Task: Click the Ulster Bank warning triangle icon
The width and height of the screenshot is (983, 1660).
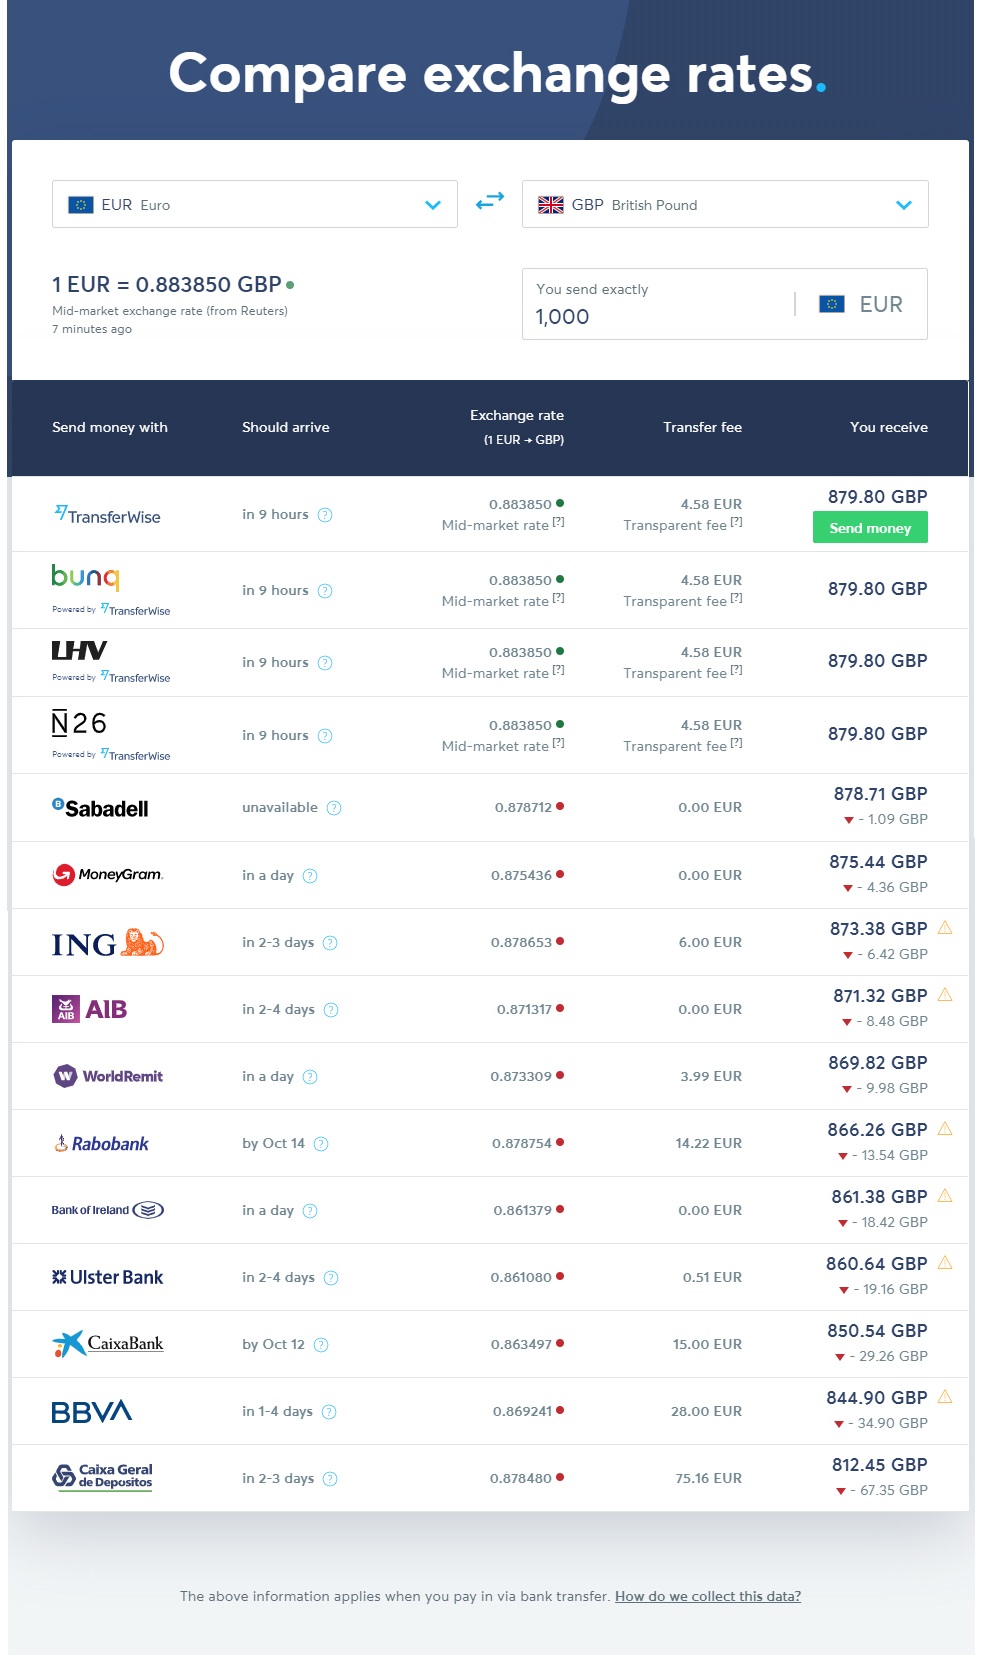Action: tap(945, 1263)
